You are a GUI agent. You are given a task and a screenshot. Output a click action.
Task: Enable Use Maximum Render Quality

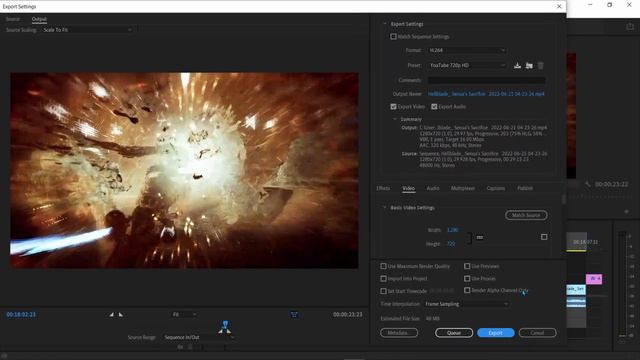coord(383,266)
